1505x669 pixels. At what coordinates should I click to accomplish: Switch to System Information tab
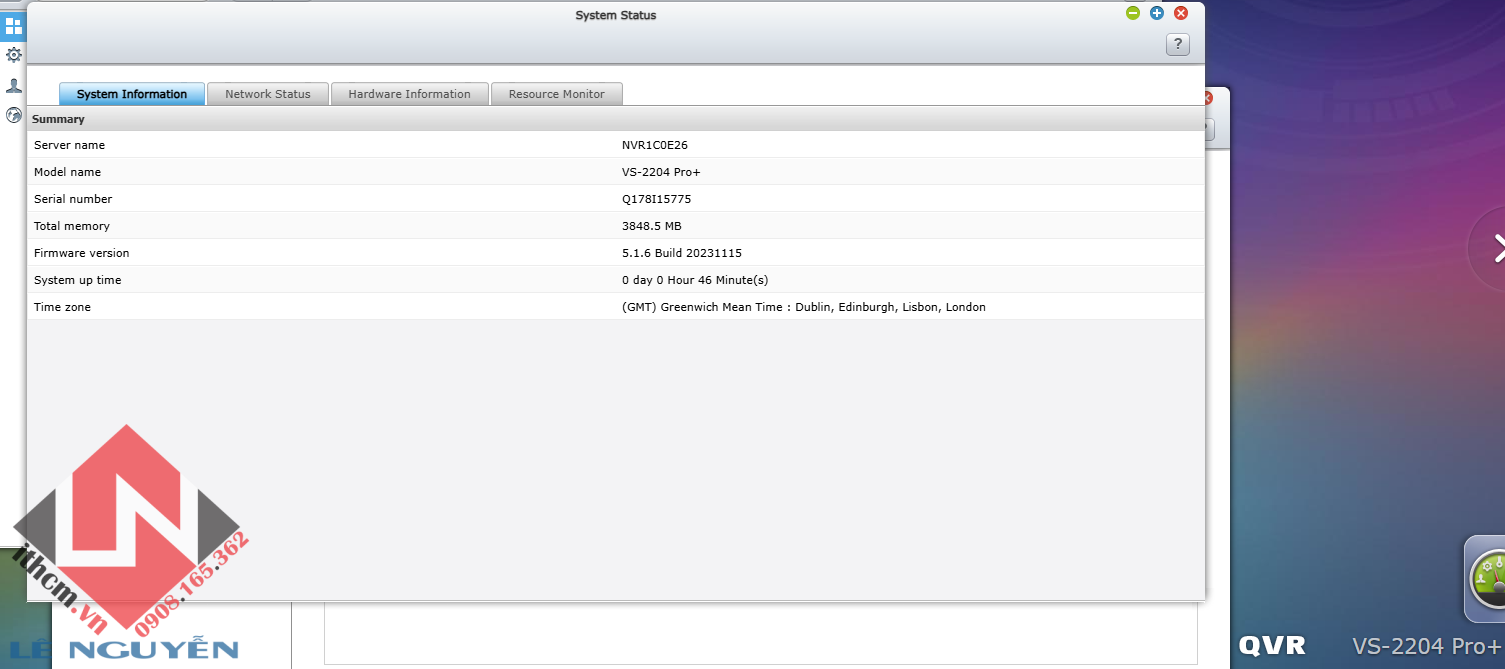pos(132,94)
